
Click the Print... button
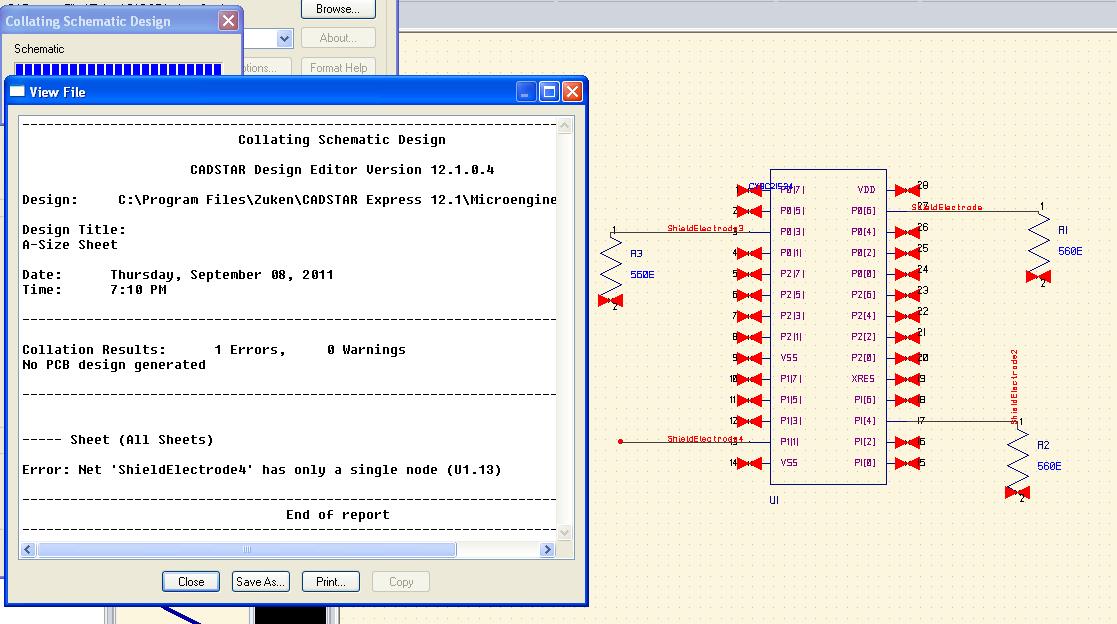pos(331,581)
